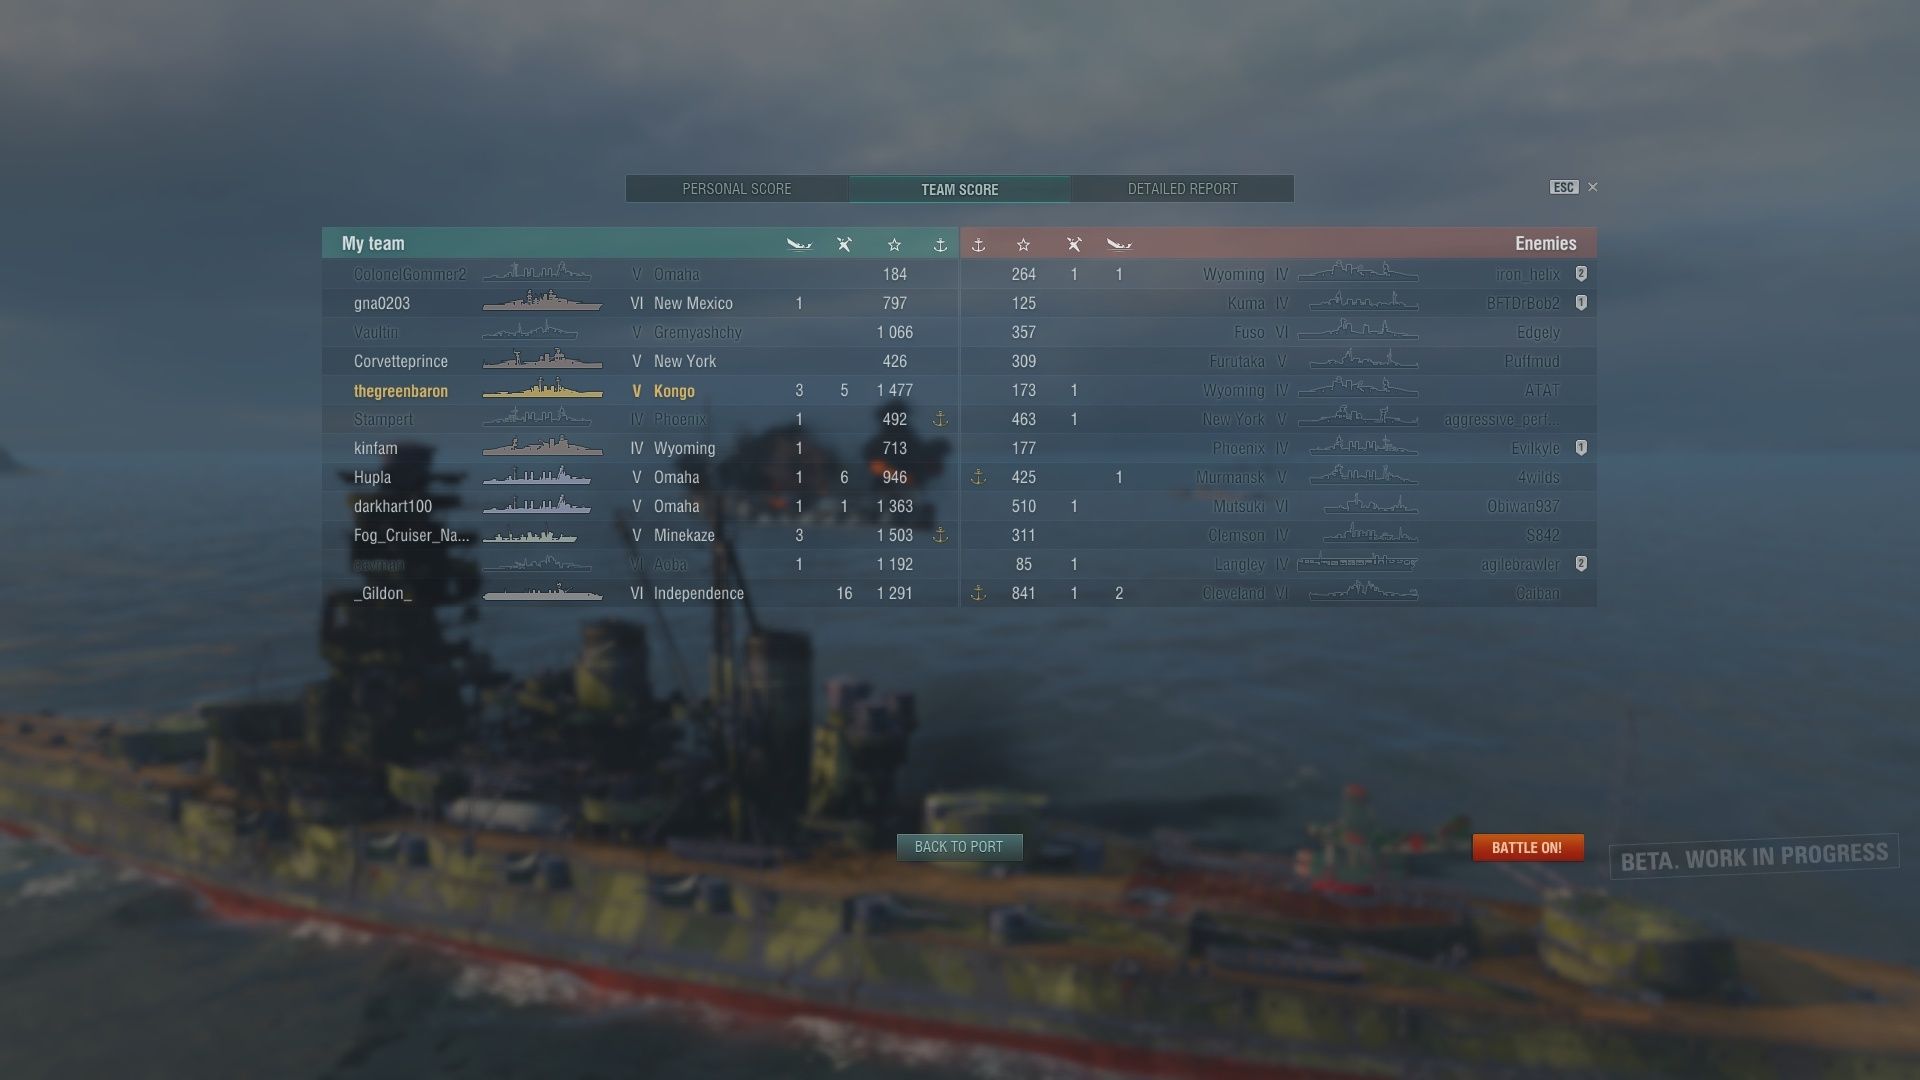
Task: Click the planes shot down icon in Enemies header
Action: click(x=1074, y=244)
